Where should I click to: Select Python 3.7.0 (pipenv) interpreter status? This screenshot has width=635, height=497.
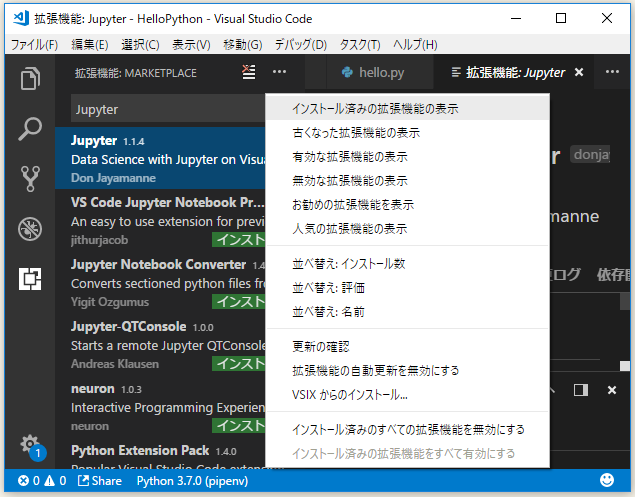(192, 481)
